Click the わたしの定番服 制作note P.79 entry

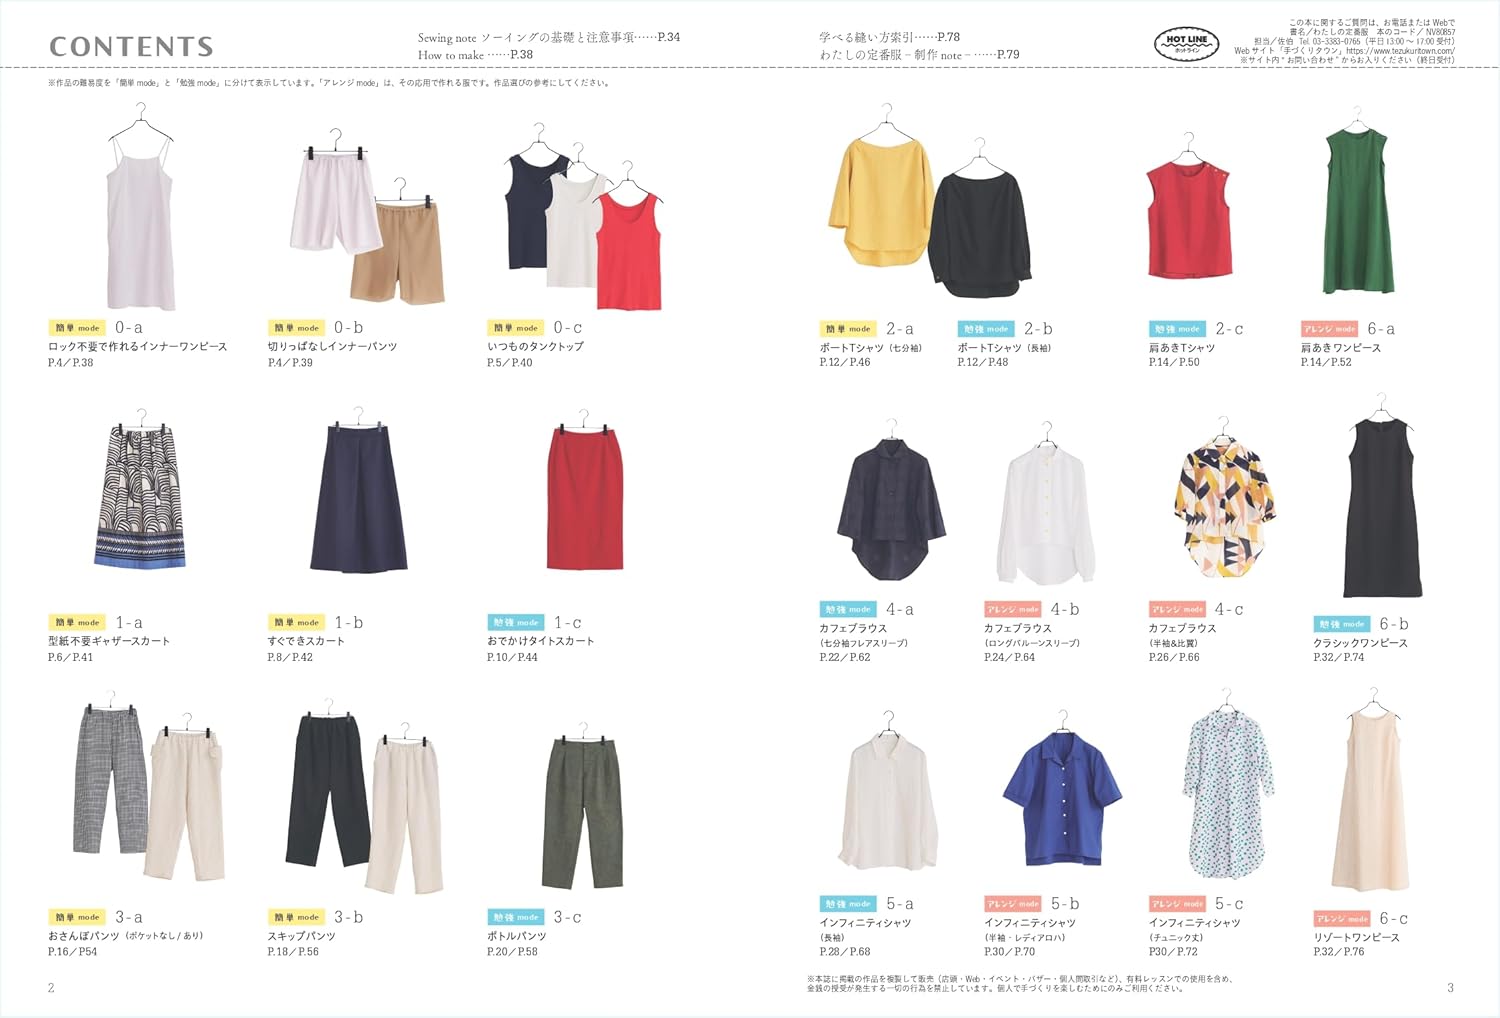[919, 55]
